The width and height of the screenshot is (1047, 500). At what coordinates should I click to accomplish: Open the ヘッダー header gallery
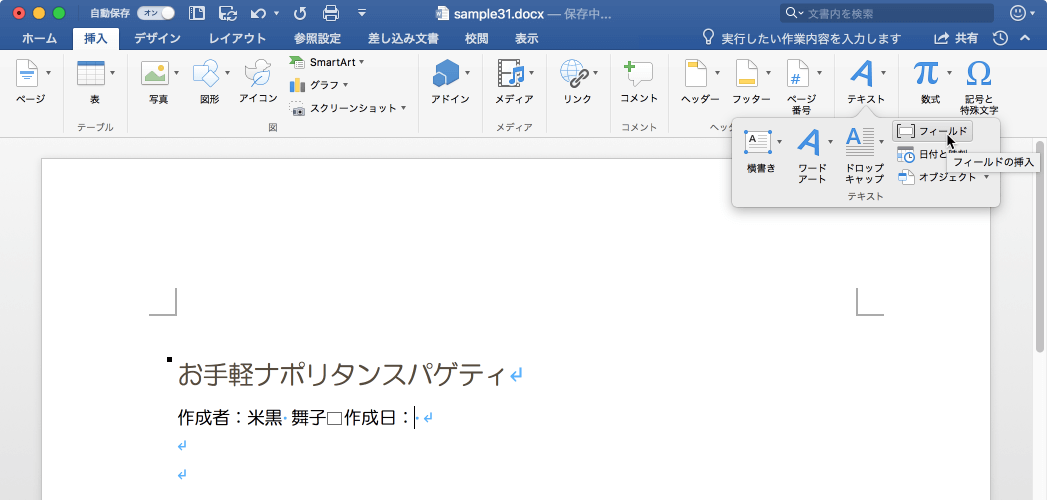(x=700, y=82)
